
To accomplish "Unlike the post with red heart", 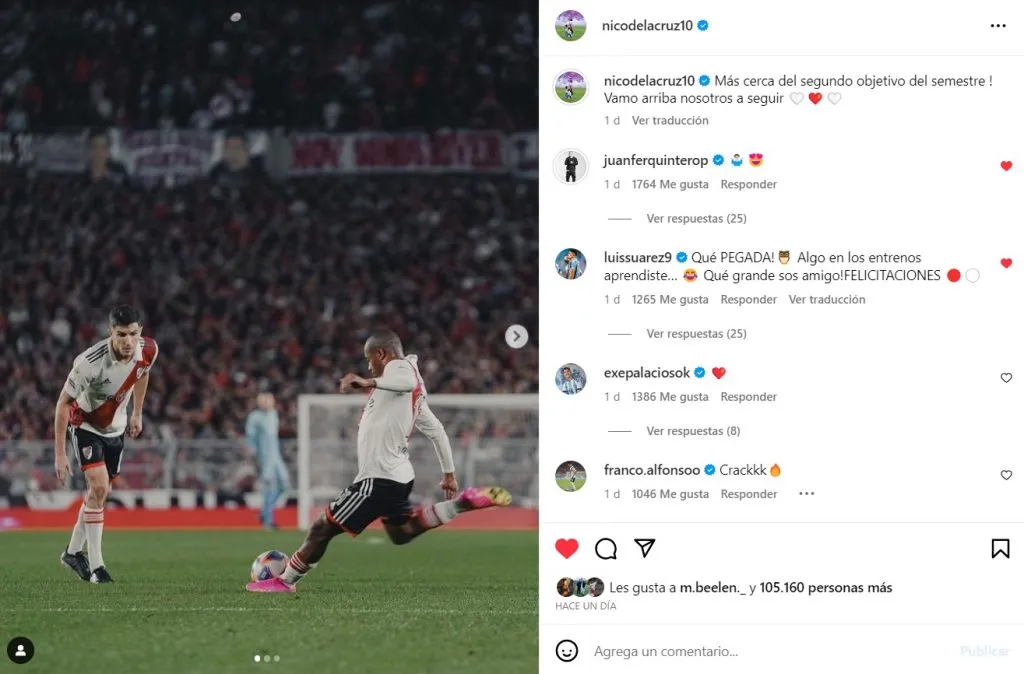I will 566,549.
